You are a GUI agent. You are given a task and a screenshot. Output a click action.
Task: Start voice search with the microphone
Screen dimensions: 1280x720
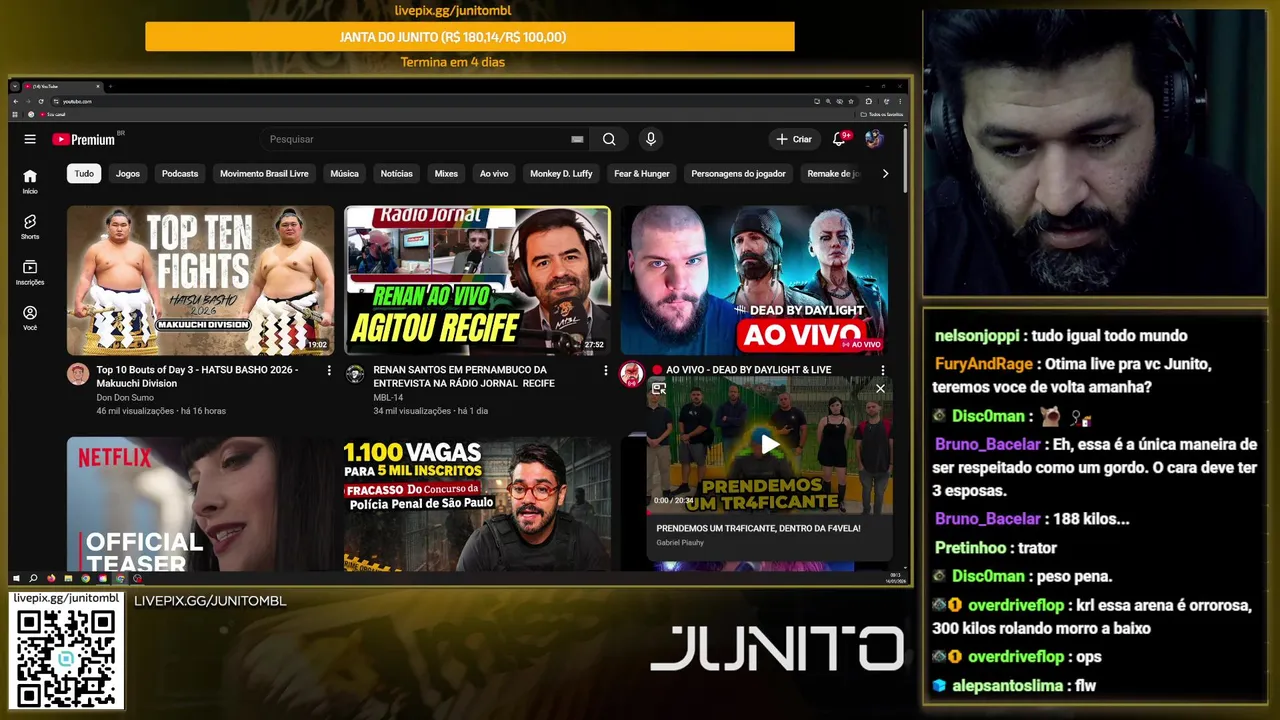pos(651,139)
